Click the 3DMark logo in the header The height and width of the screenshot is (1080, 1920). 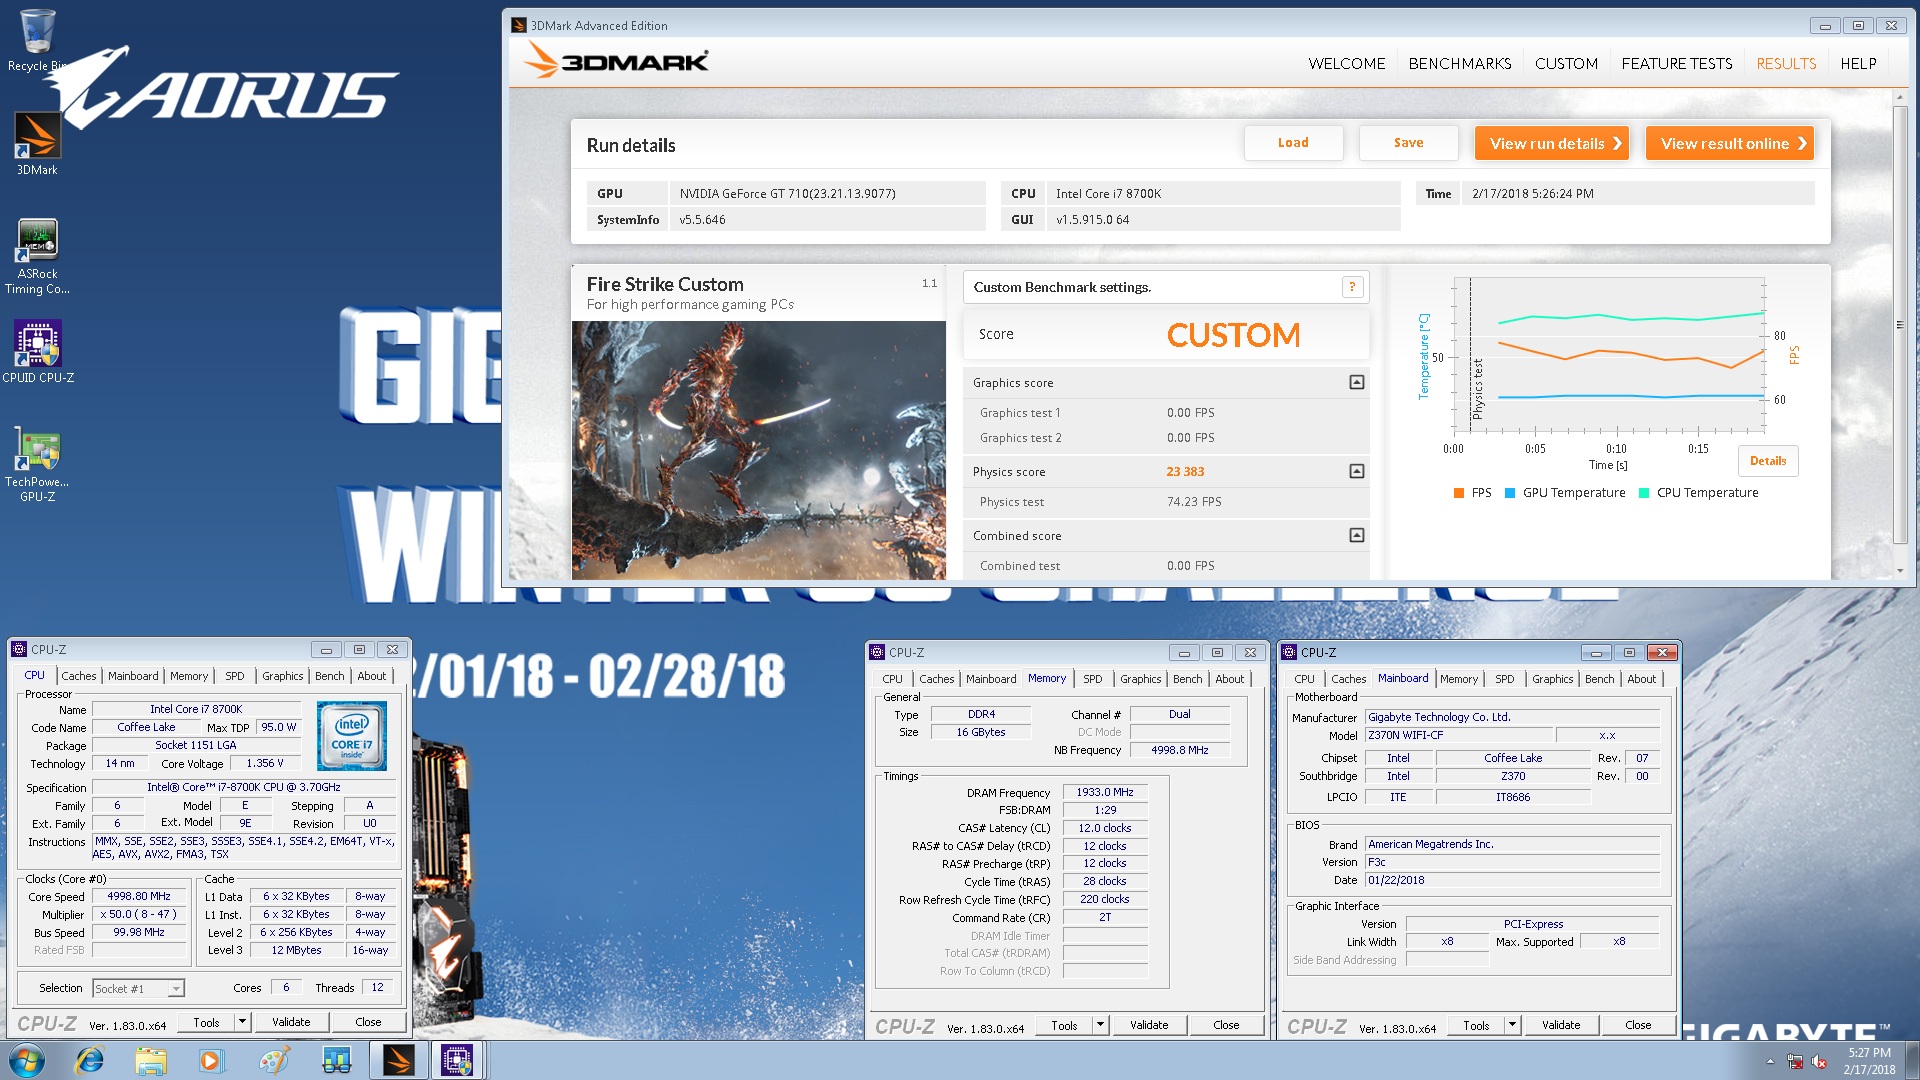pos(617,61)
